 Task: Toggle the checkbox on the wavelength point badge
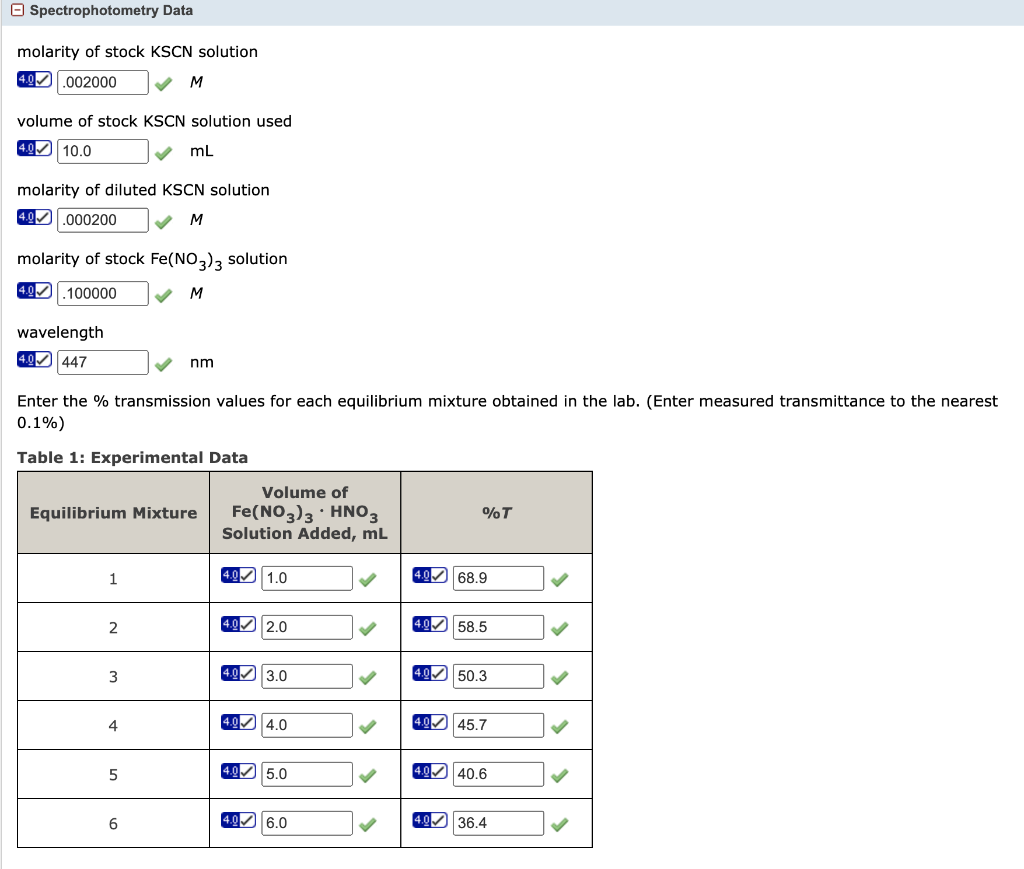tap(41, 361)
